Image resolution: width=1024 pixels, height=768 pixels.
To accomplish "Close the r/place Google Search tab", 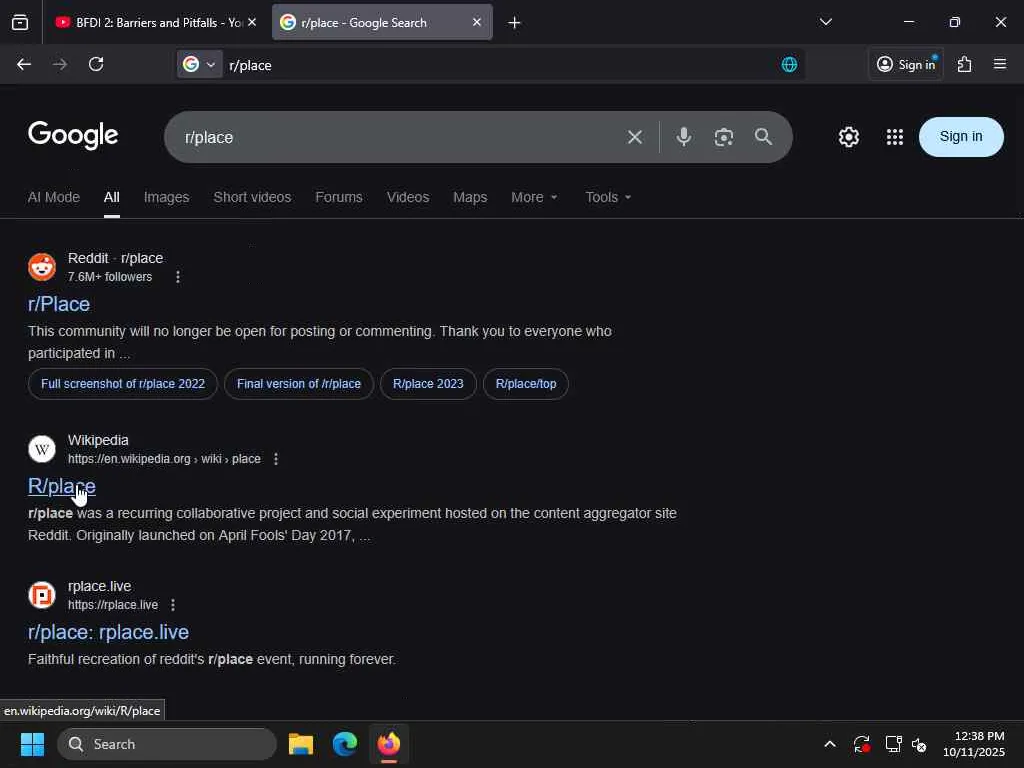I will pos(477,22).
